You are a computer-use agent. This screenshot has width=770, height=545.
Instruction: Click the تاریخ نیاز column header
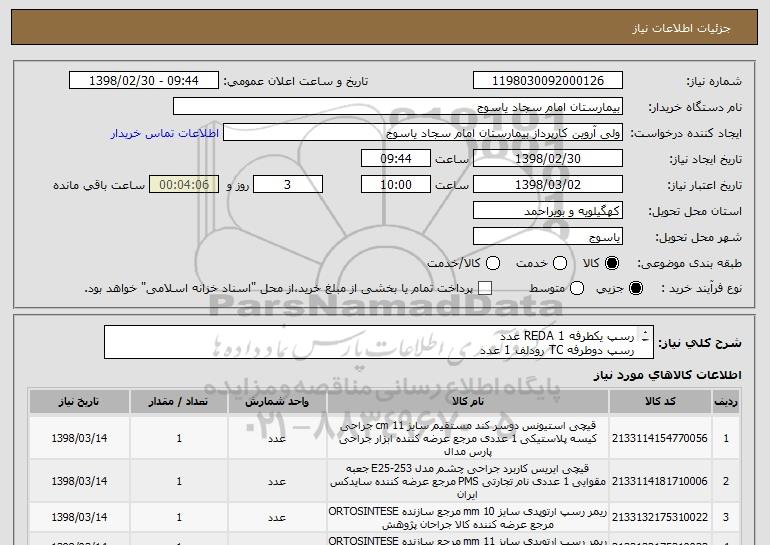click(79, 402)
